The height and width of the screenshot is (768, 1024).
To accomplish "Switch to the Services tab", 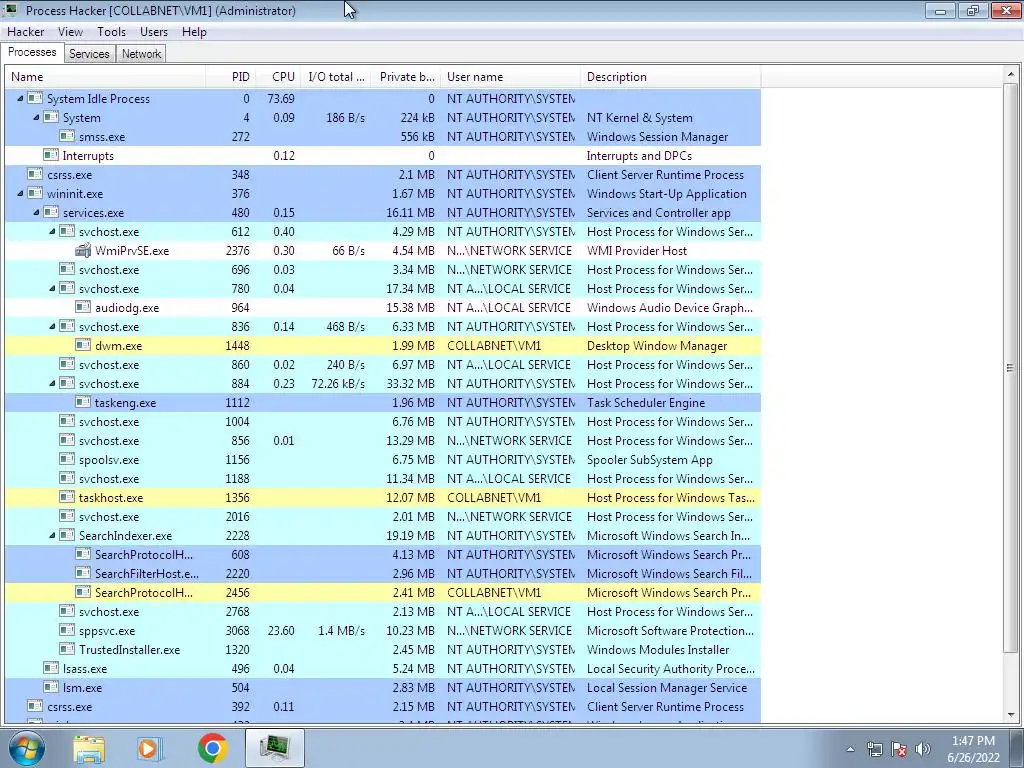I will coord(89,54).
